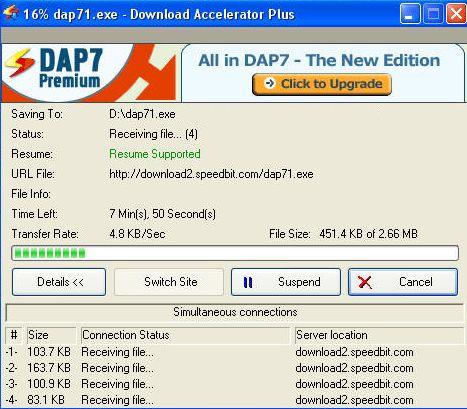Select connection row 1 with 103.7 KB
This screenshot has height=409, width=467.
click(233, 352)
